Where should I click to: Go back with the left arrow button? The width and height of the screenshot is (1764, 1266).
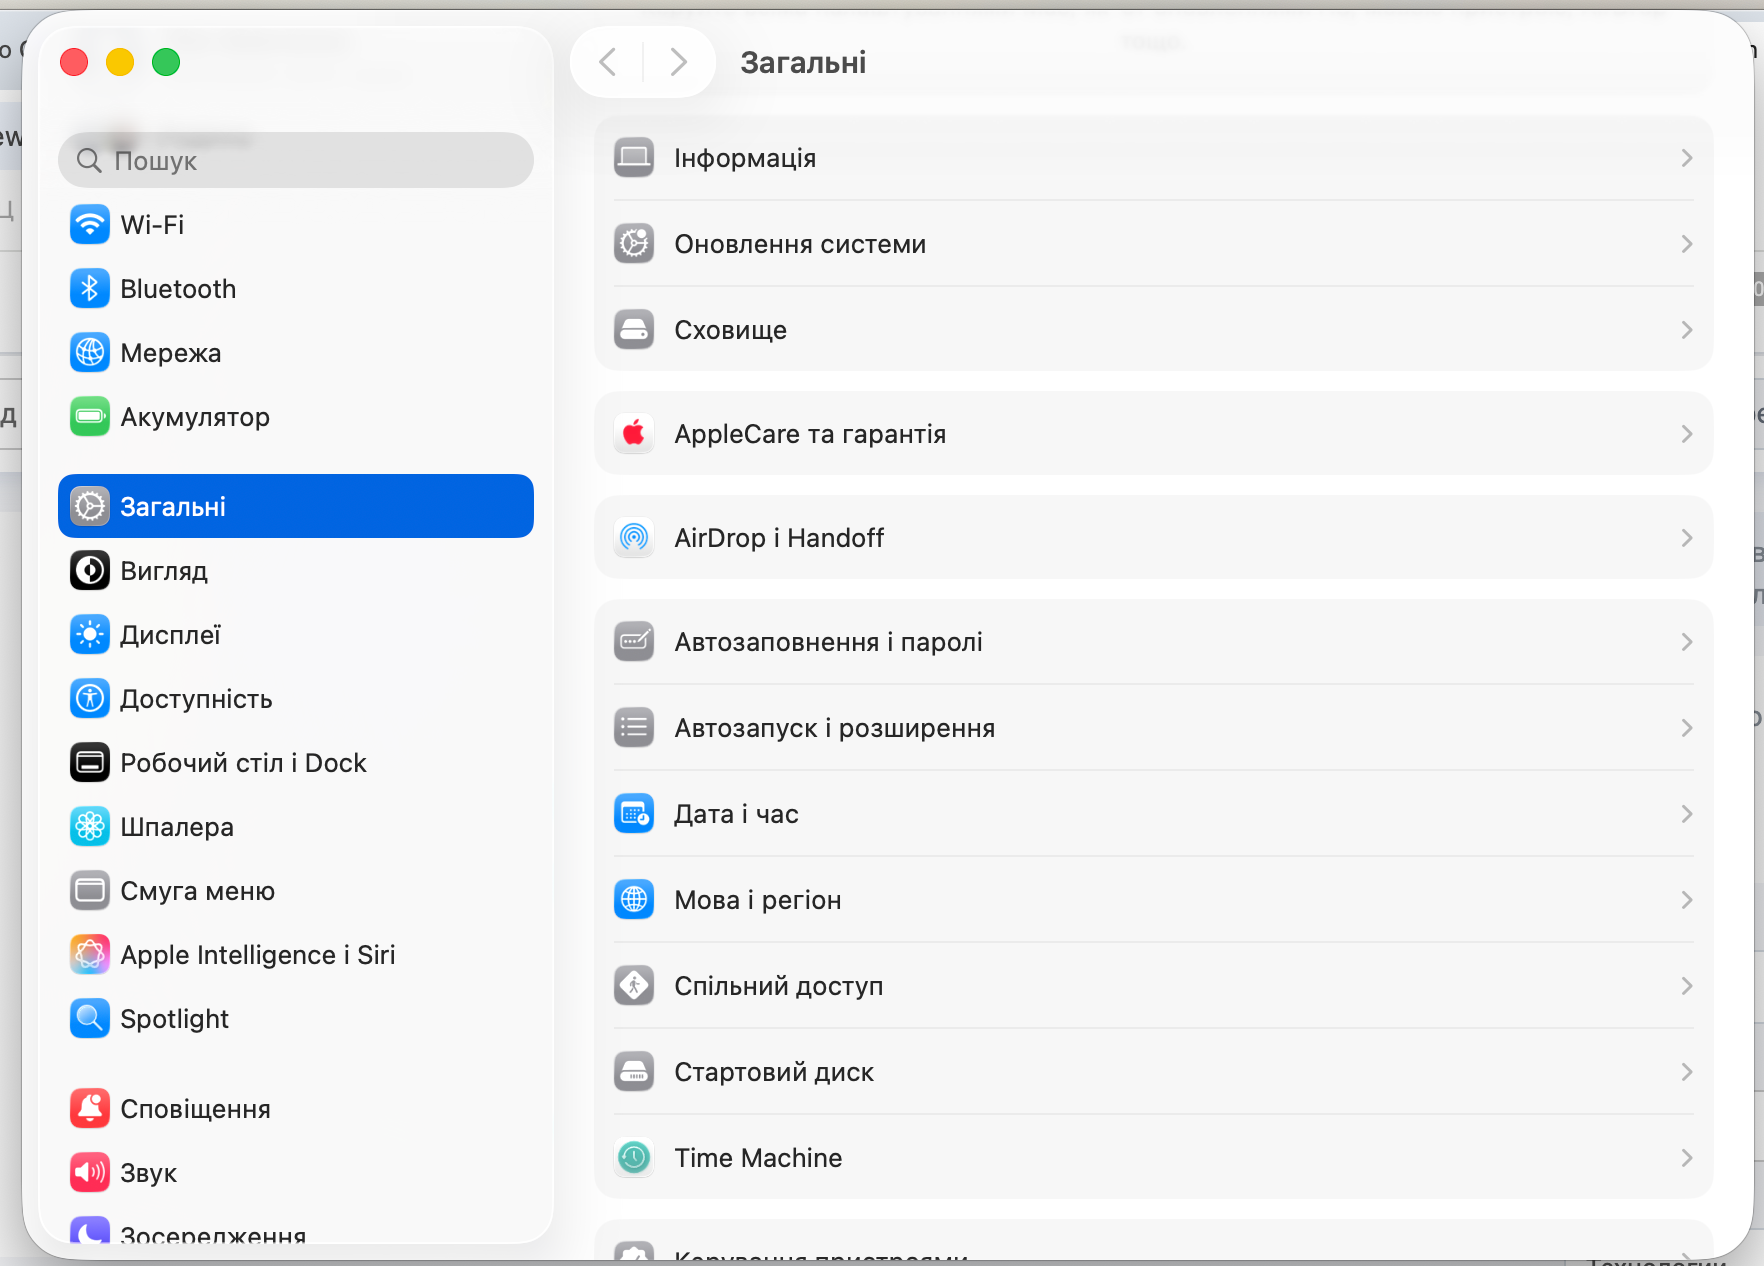608,62
